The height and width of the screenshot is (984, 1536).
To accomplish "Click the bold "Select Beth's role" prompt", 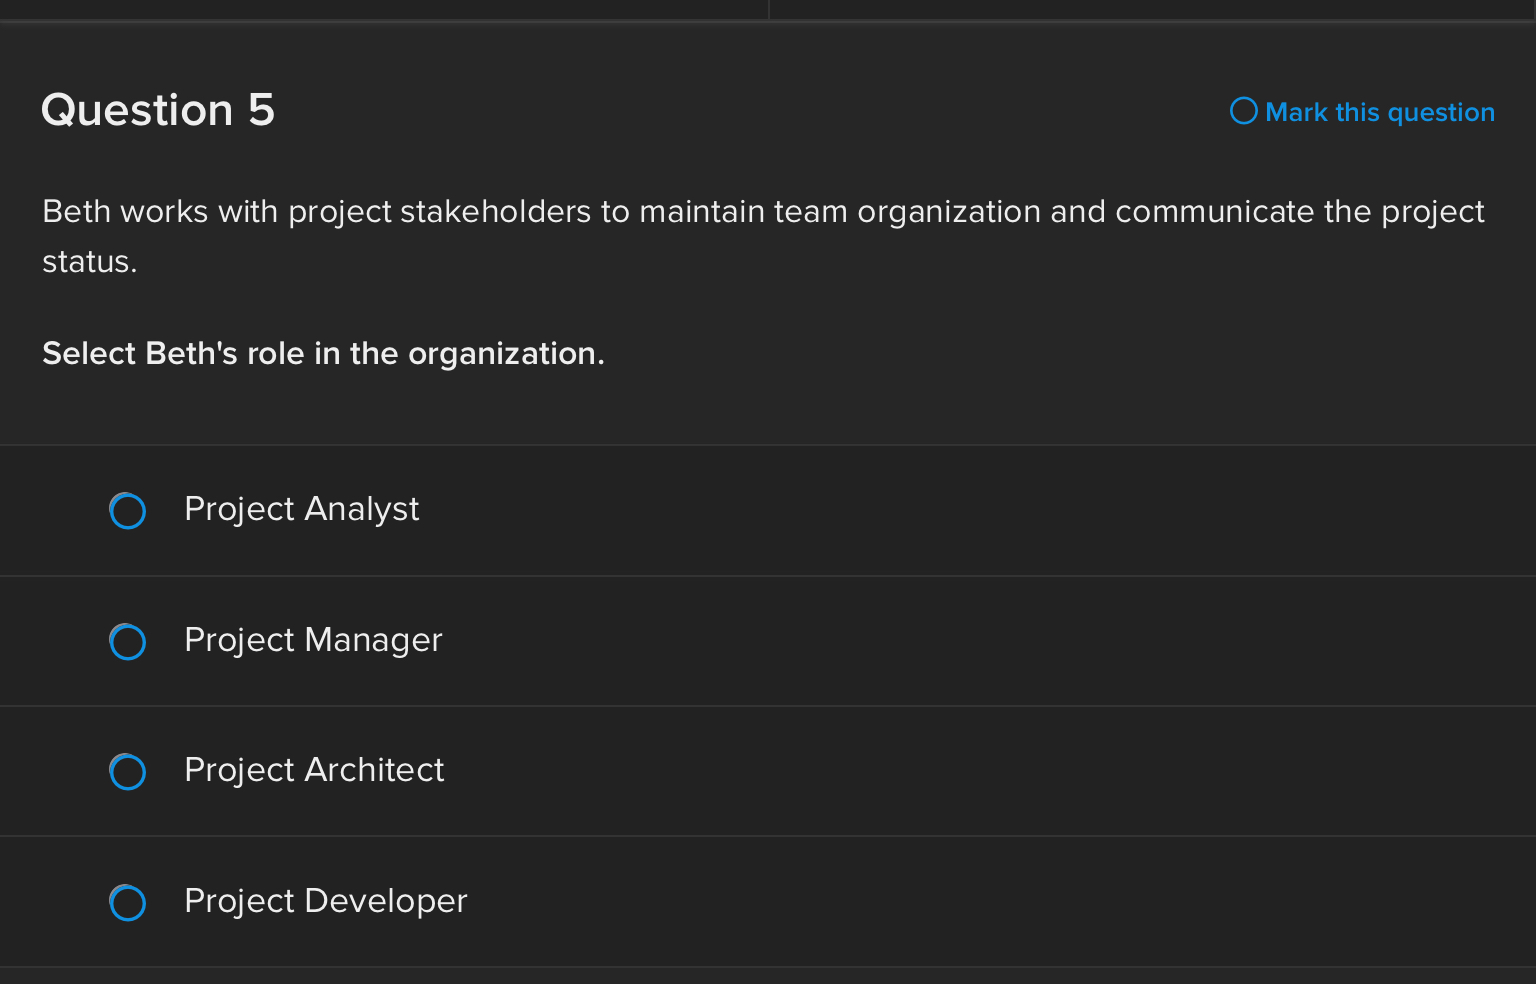I will [323, 354].
